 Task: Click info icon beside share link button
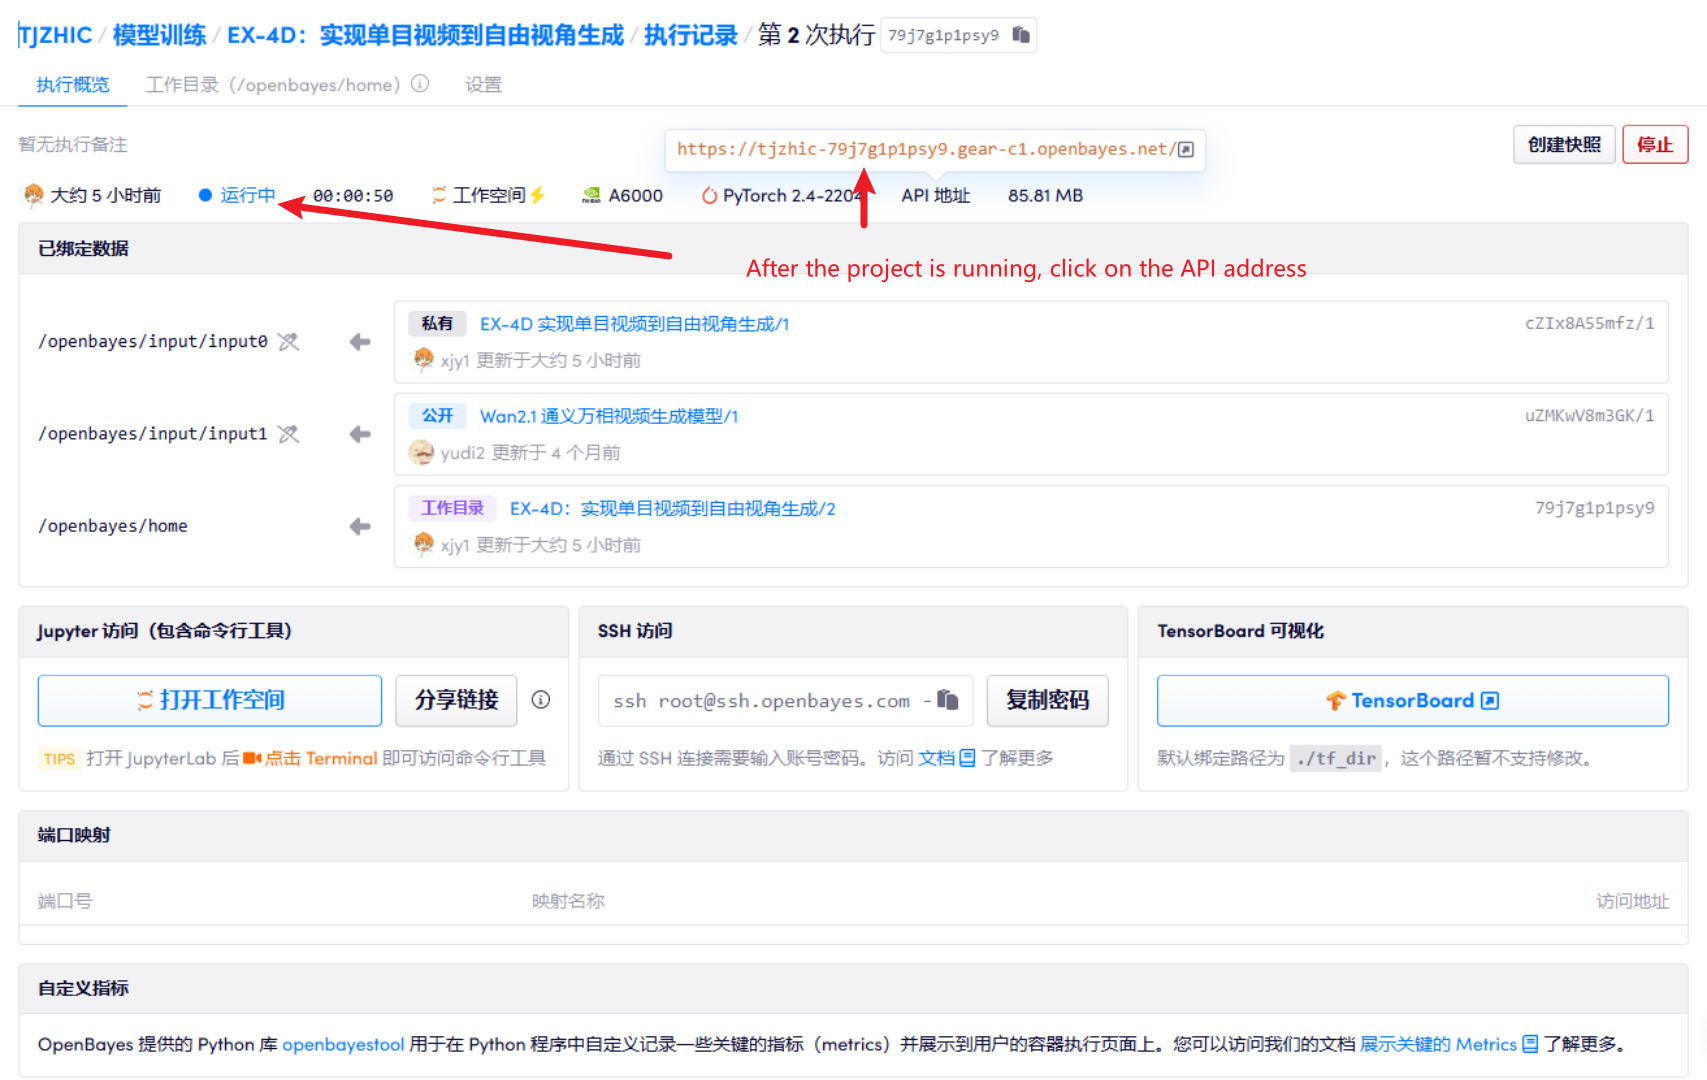pyautogui.click(x=541, y=700)
